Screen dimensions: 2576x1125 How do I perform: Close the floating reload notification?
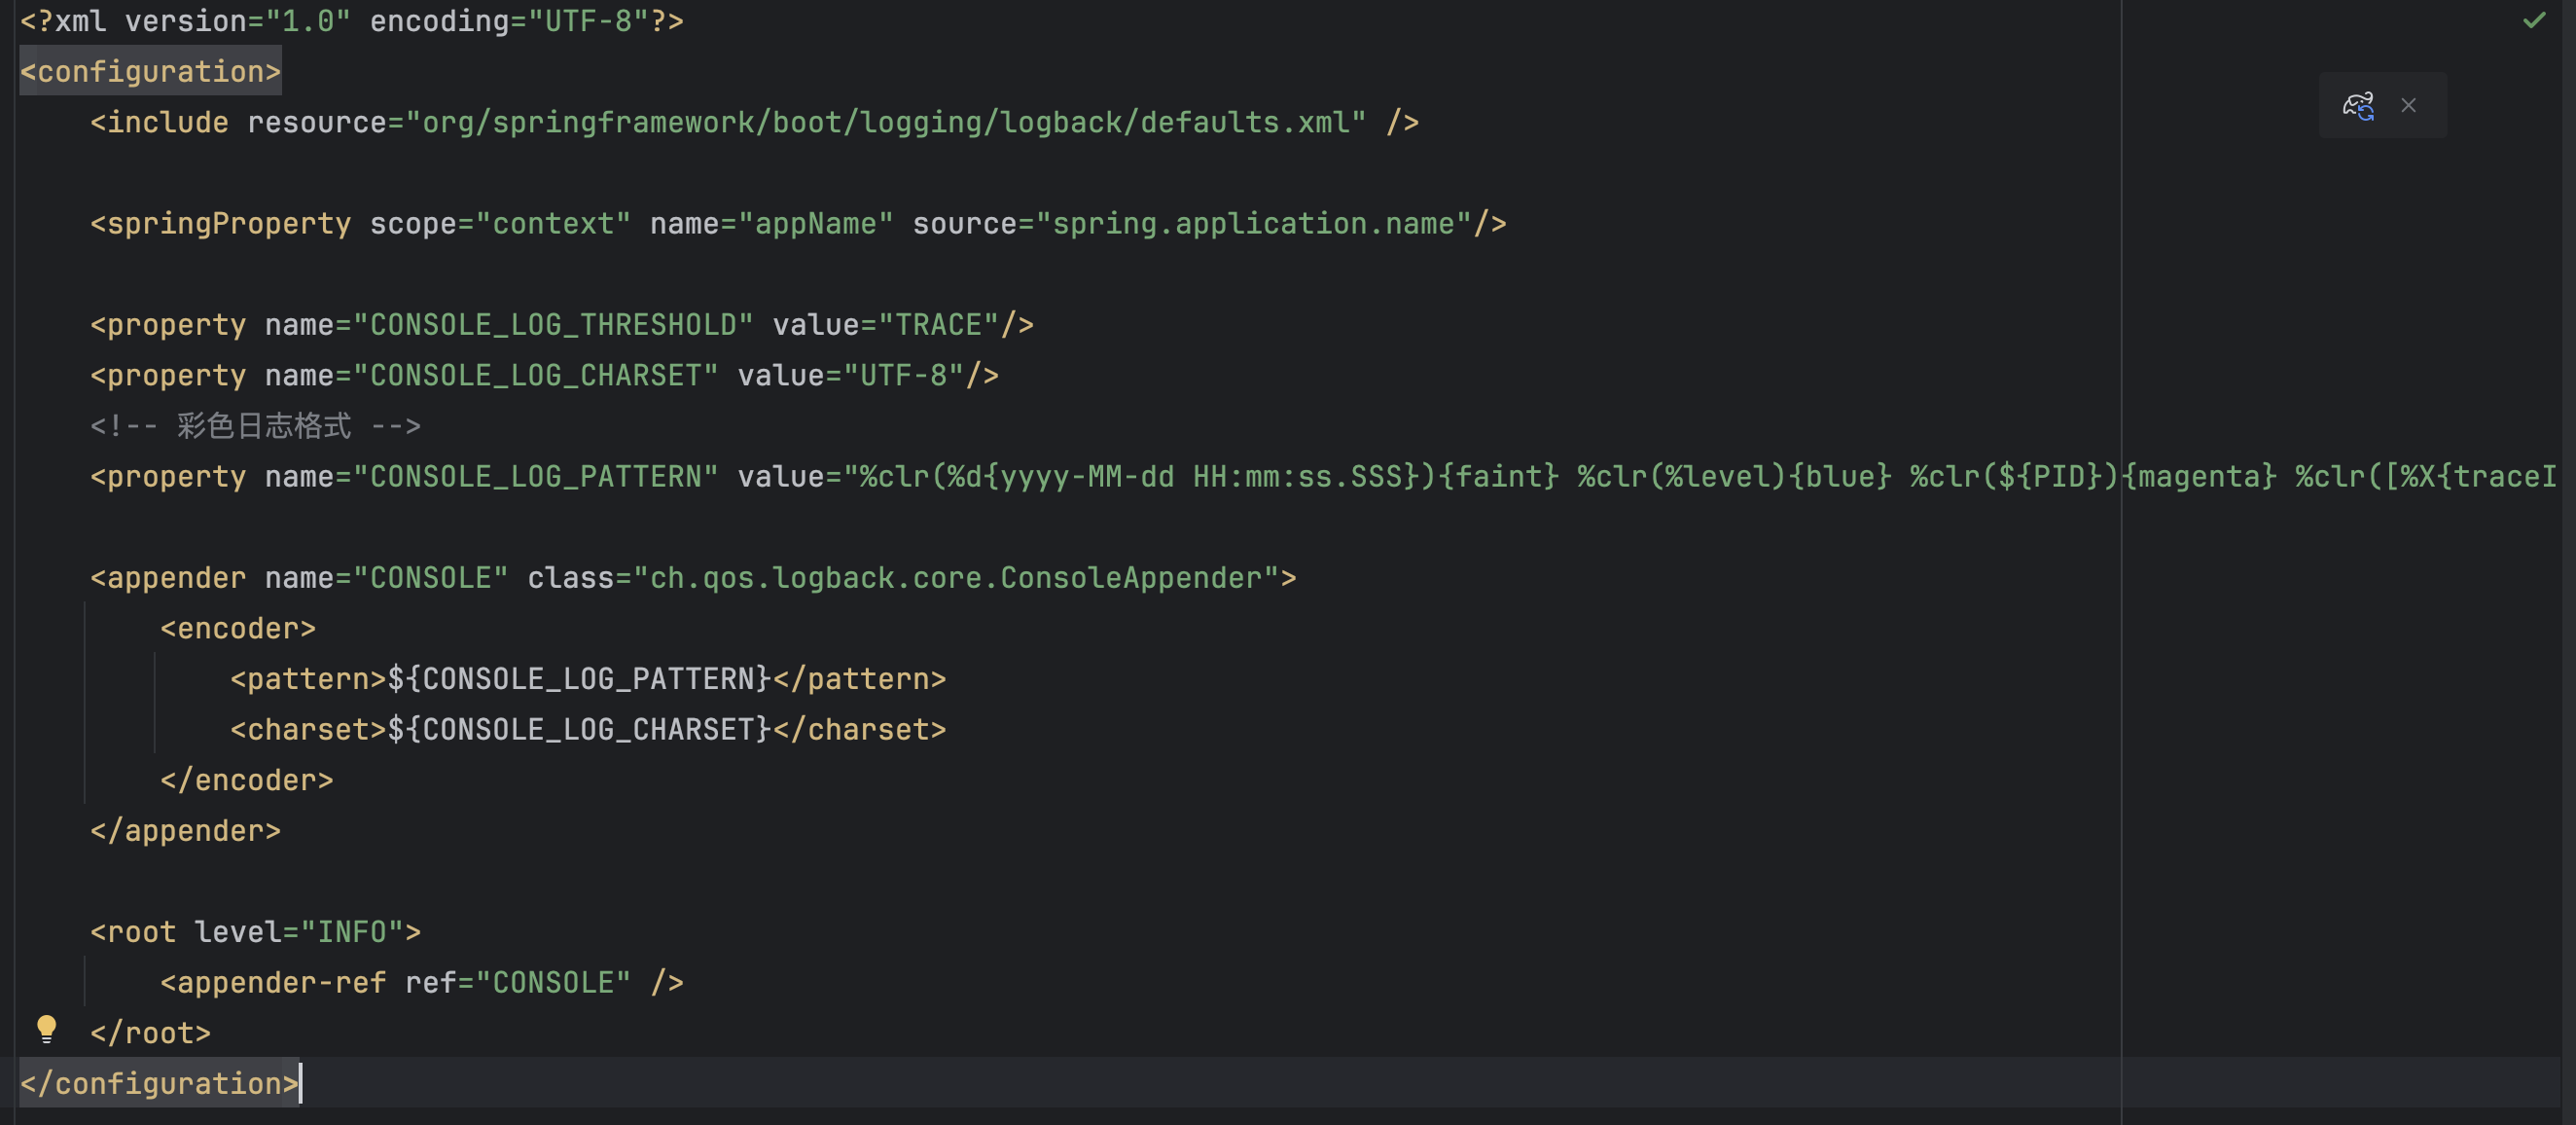coord(2408,105)
